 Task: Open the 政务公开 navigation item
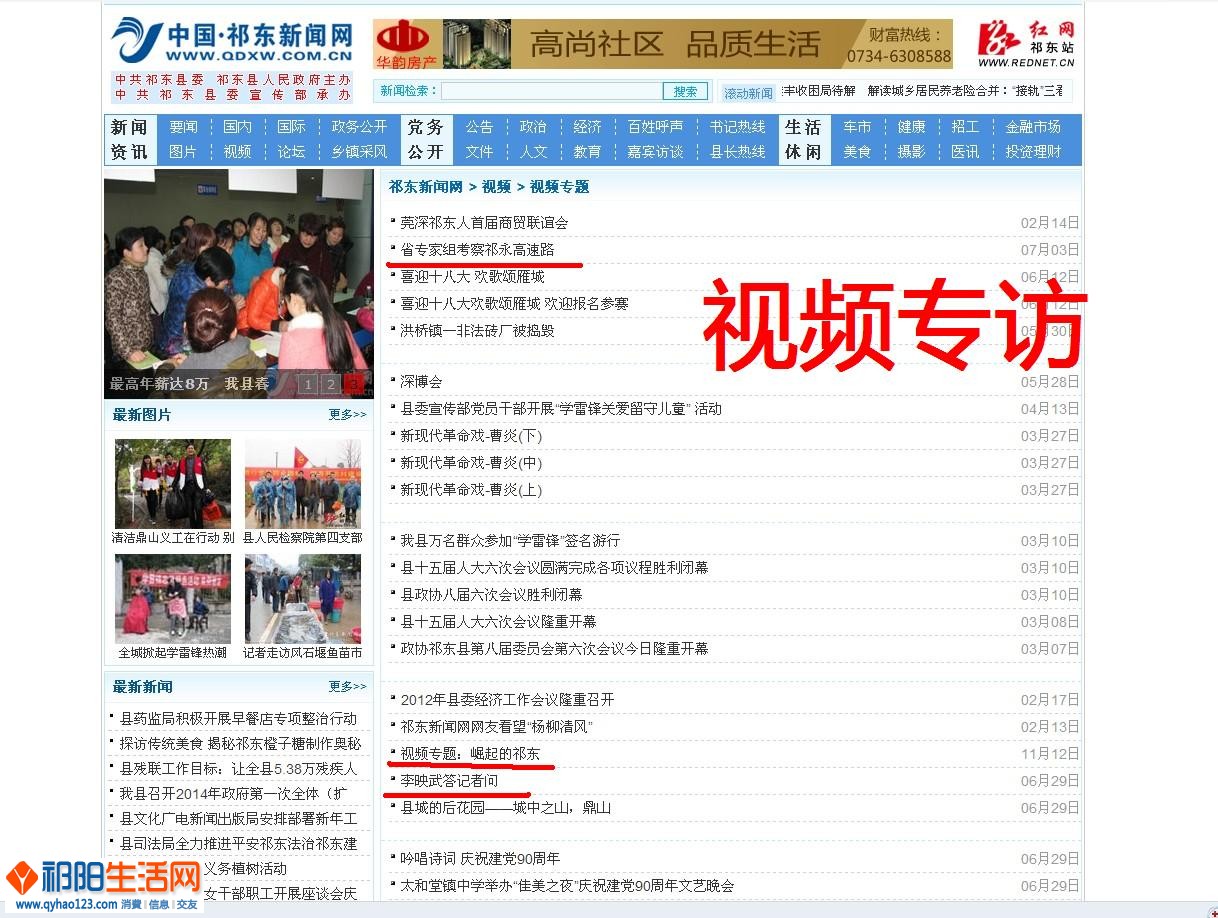(359, 127)
